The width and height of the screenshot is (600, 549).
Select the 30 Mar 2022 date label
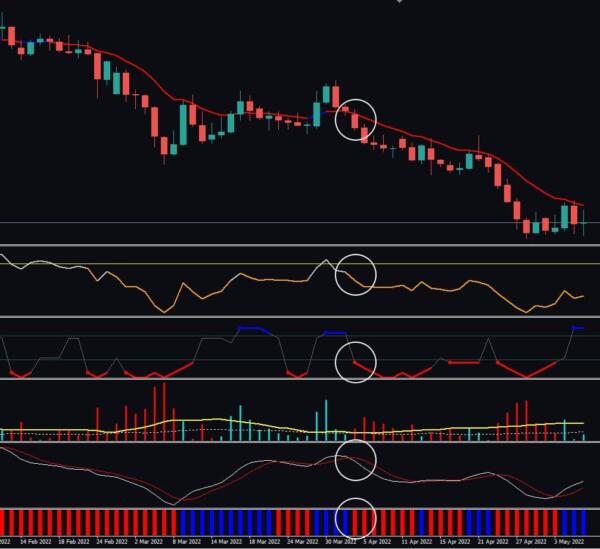[x=341, y=542]
